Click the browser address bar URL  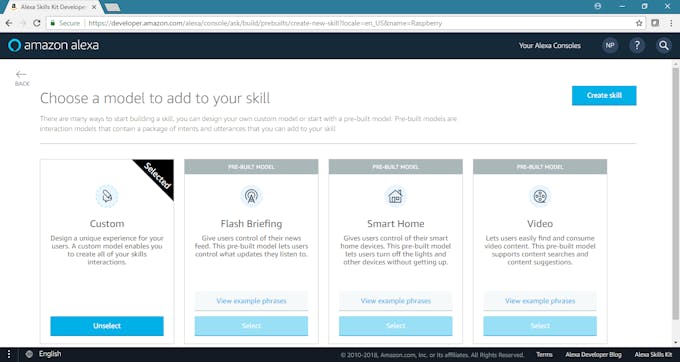tap(265, 23)
